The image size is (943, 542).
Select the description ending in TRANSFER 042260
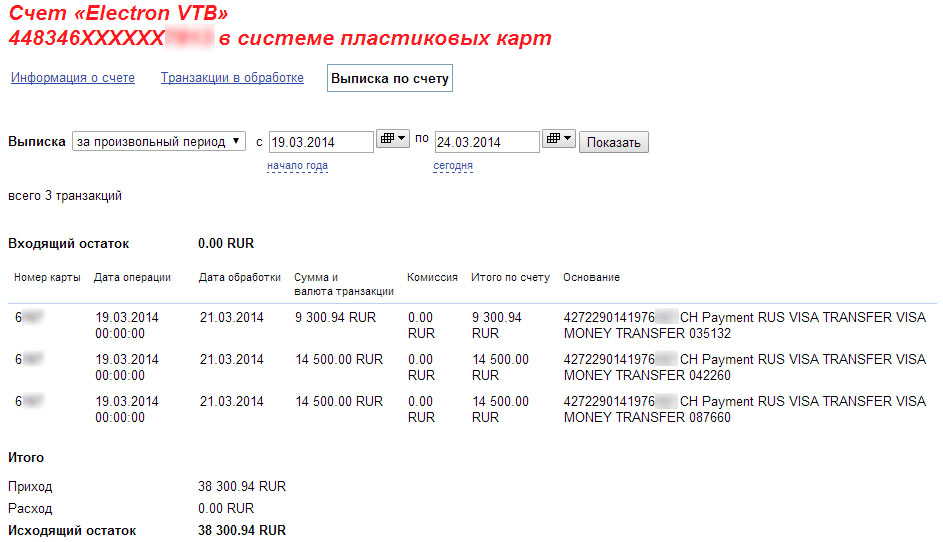pyautogui.click(x=745, y=367)
